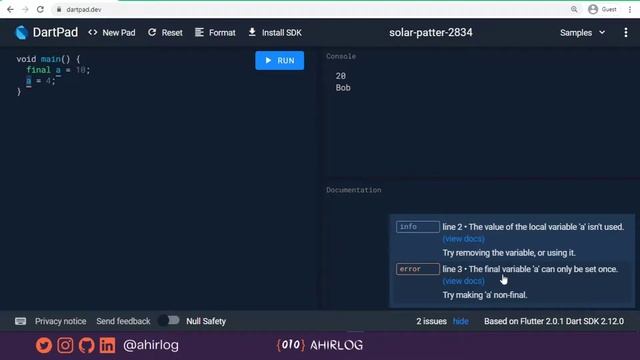Click the Flutter 2.0.1 Dart SDK version text
This screenshot has width=640, height=360.
coord(554,321)
